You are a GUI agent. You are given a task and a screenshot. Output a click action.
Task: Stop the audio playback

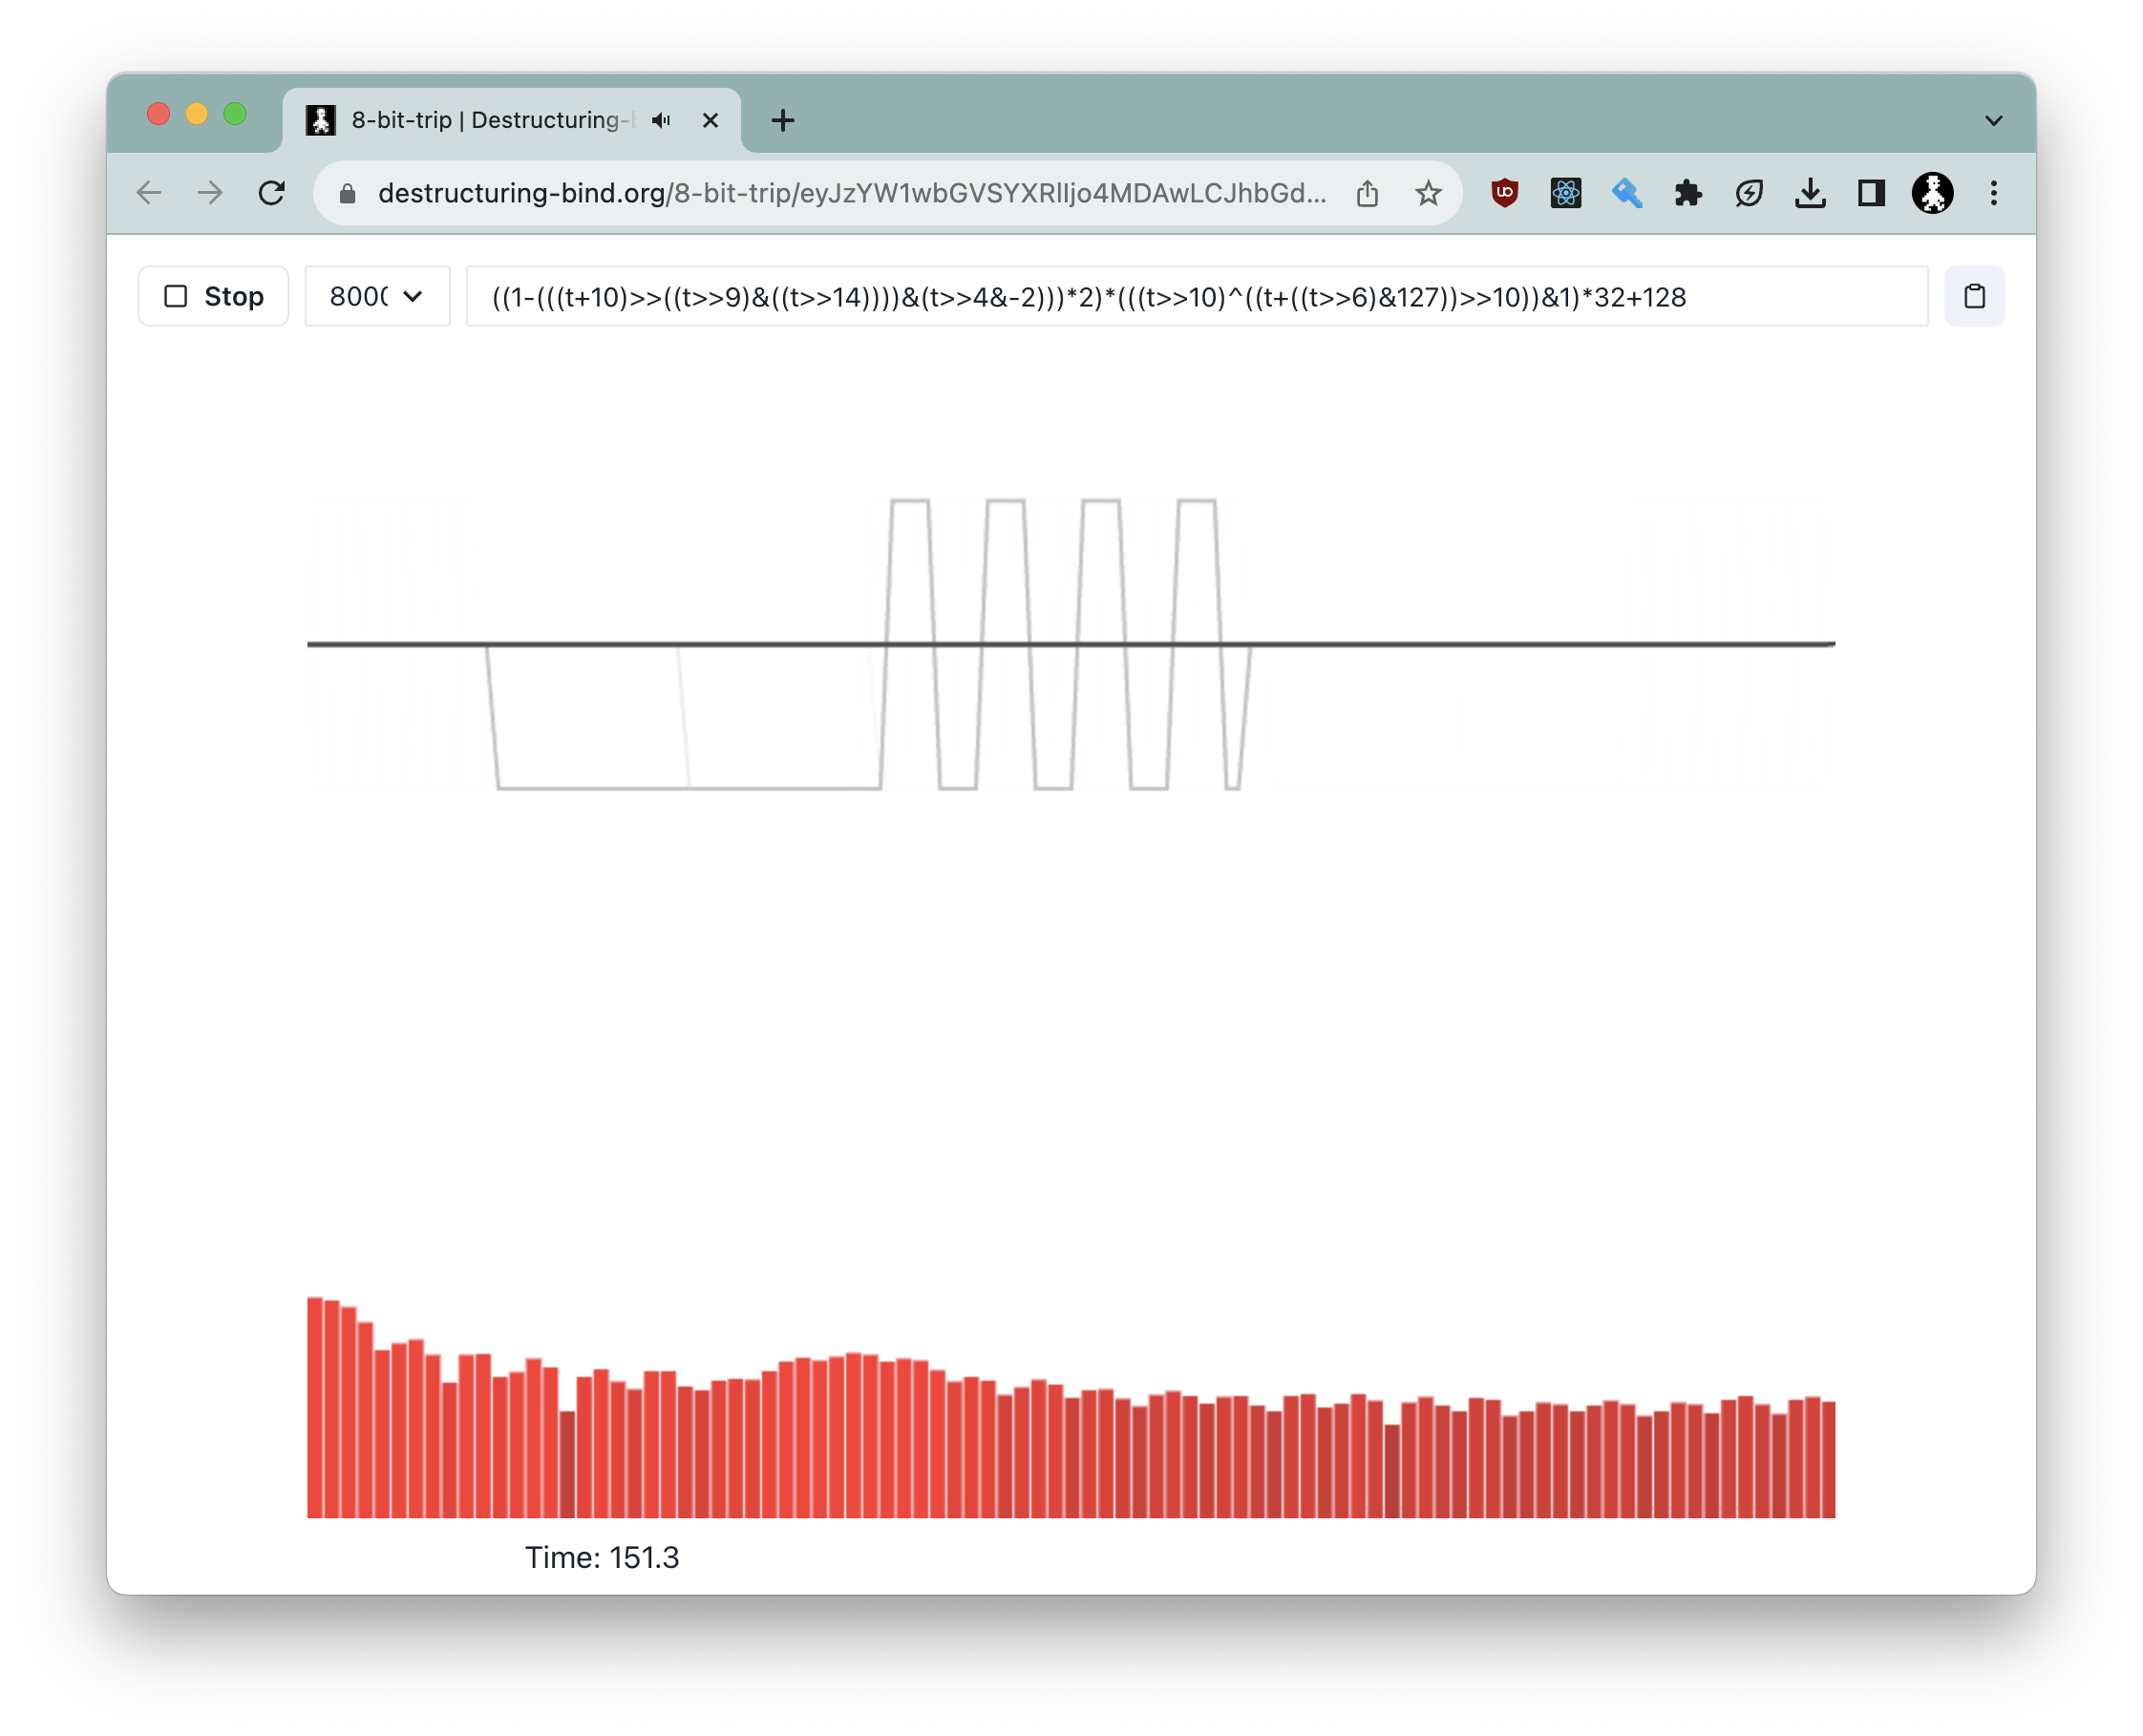pyautogui.click(x=213, y=297)
